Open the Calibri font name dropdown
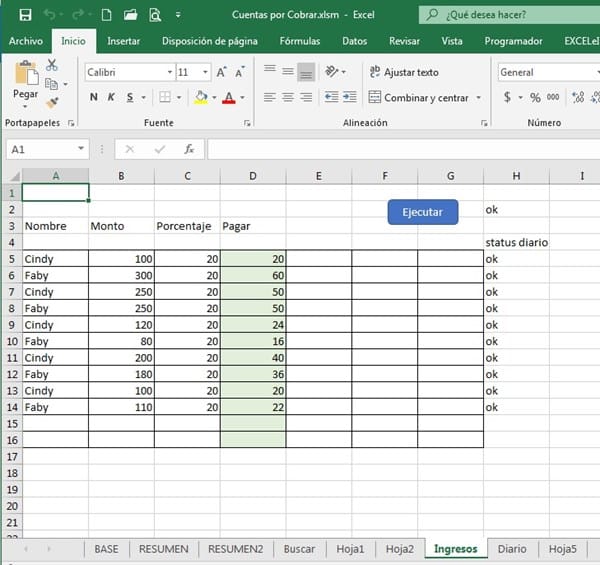The height and width of the screenshot is (565, 600). click(167, 72)
